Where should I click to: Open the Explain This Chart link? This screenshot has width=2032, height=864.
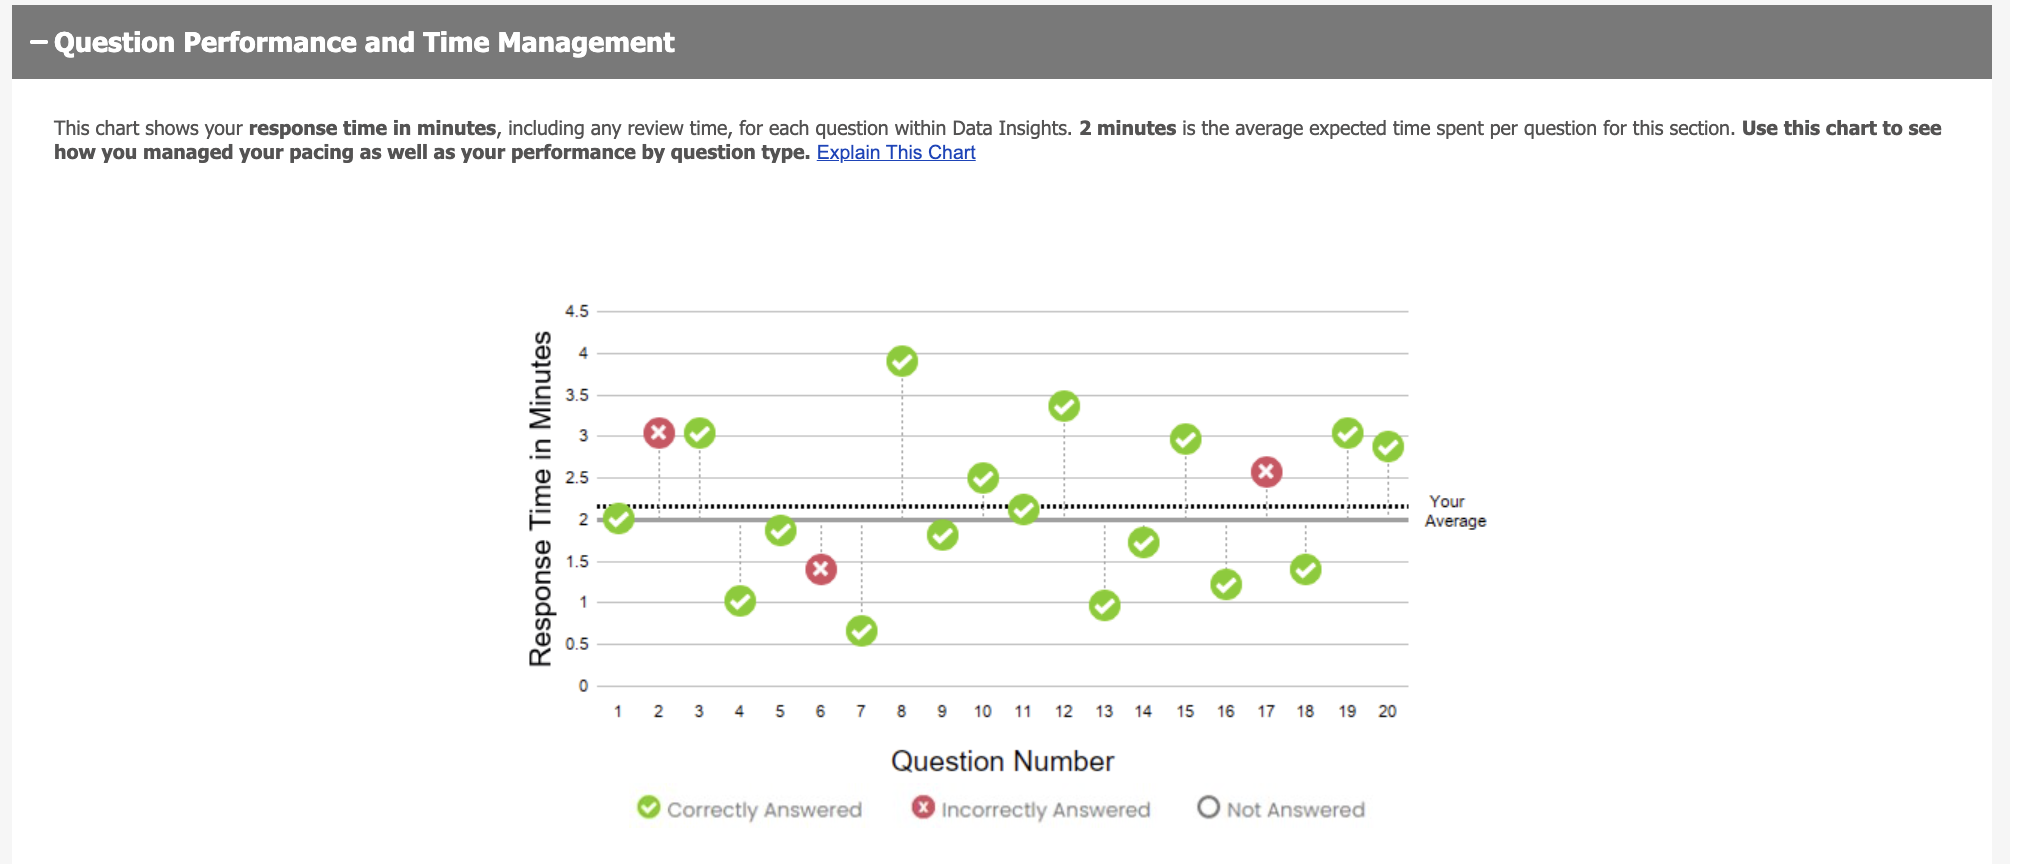pyautogui.click(x=895, y=153)
